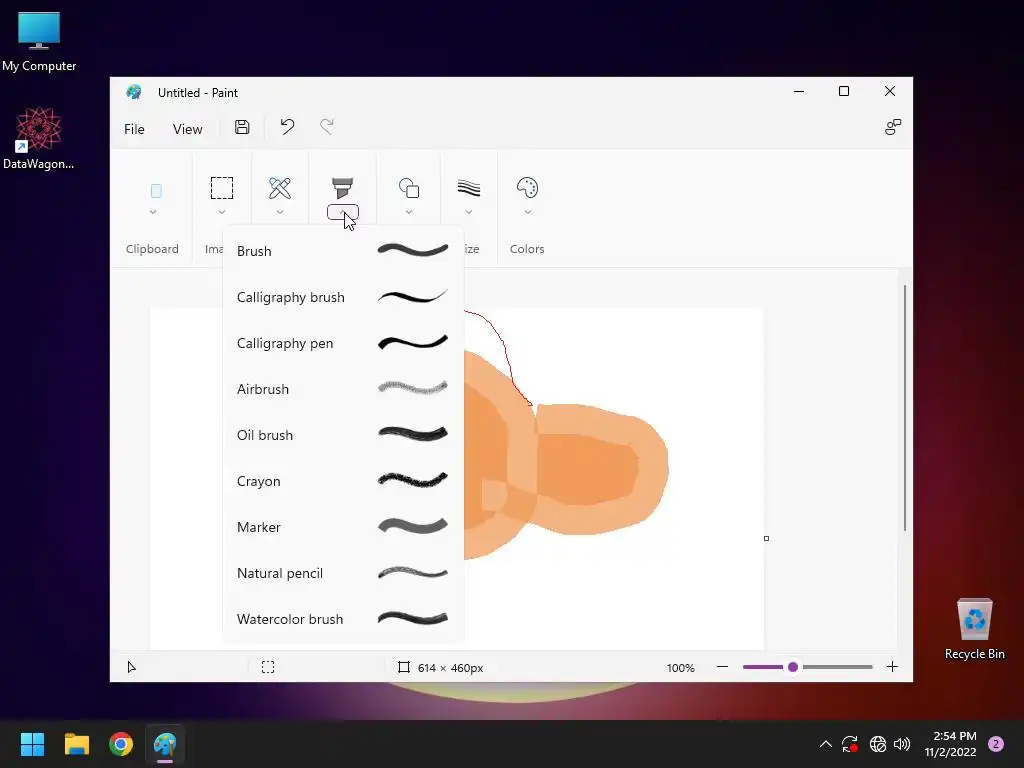This screenshot has height=768, width=1024.
Task: Select the My Computer desktop icon
Action: tap(39, 41)
